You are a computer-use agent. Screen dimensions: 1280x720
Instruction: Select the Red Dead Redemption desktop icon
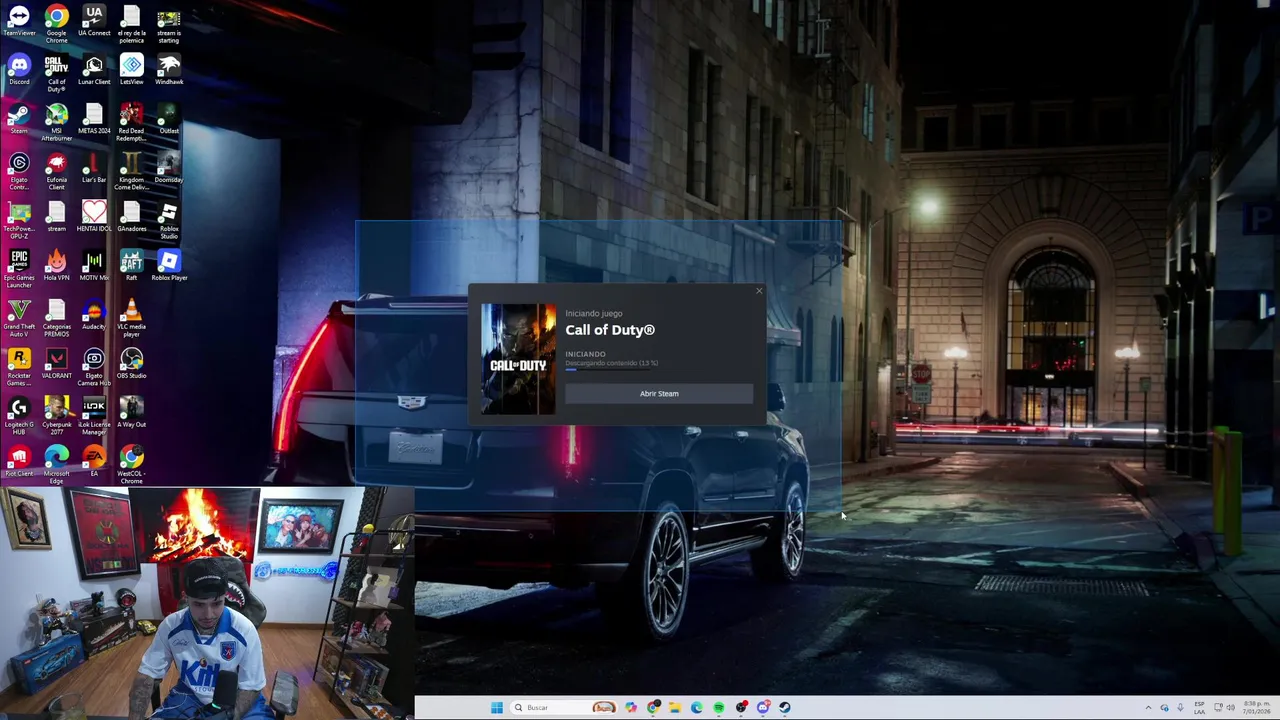pyautogui.click(x=132, y=122)
